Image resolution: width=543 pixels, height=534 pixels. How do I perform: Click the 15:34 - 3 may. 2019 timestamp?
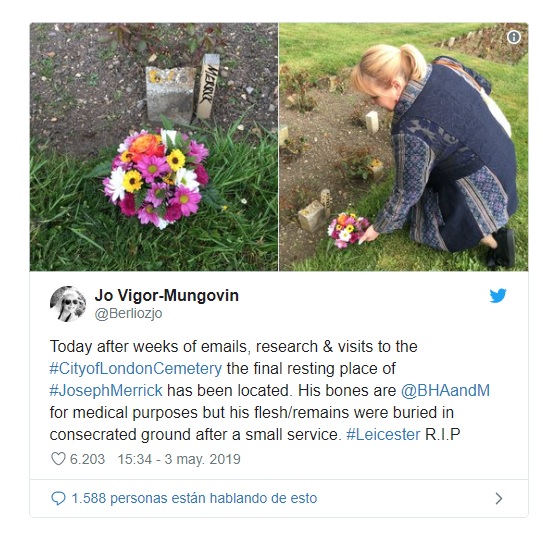click(179, 459)
